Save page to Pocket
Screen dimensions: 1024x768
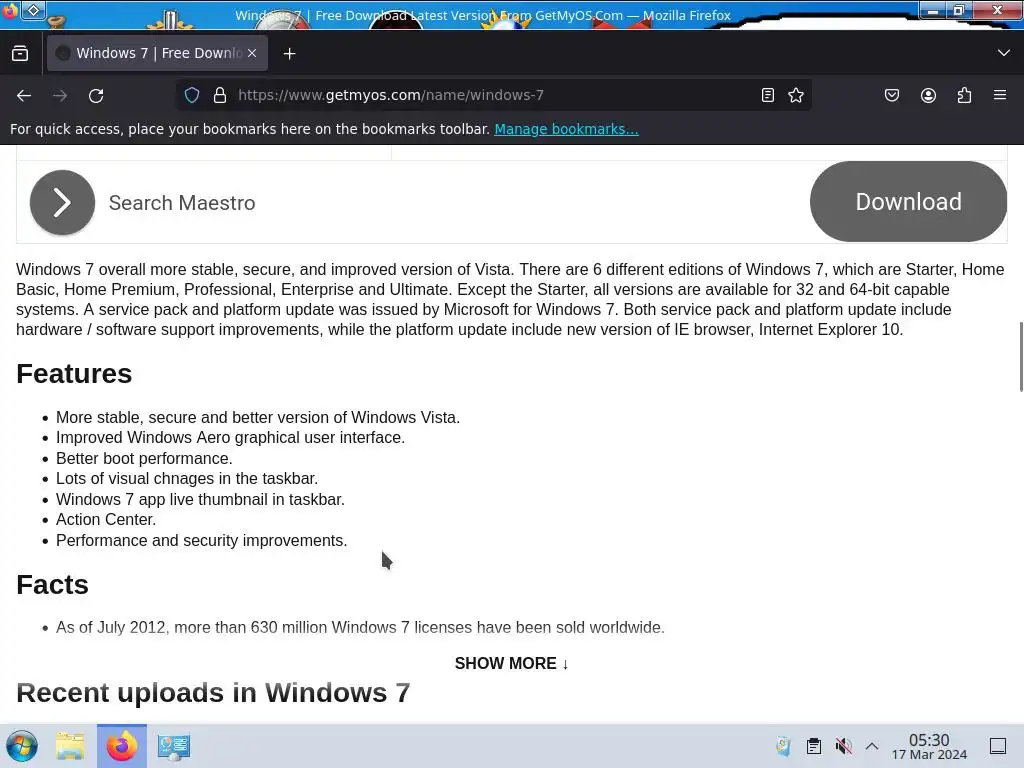pyautogui.click(x=891, y=95)
